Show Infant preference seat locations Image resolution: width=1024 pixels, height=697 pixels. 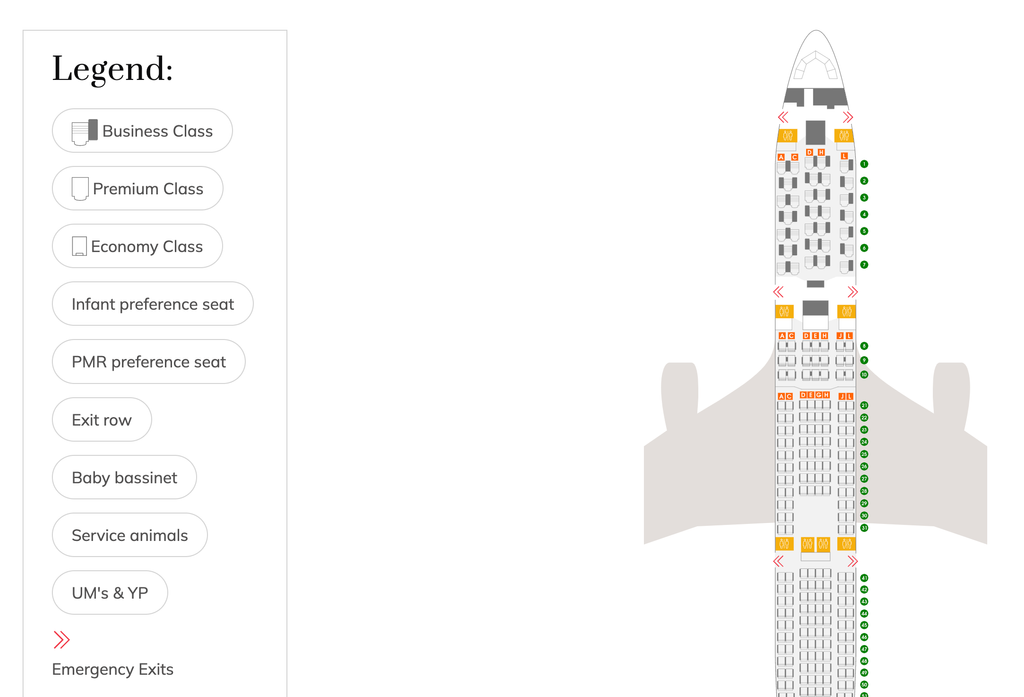point(153,304)
